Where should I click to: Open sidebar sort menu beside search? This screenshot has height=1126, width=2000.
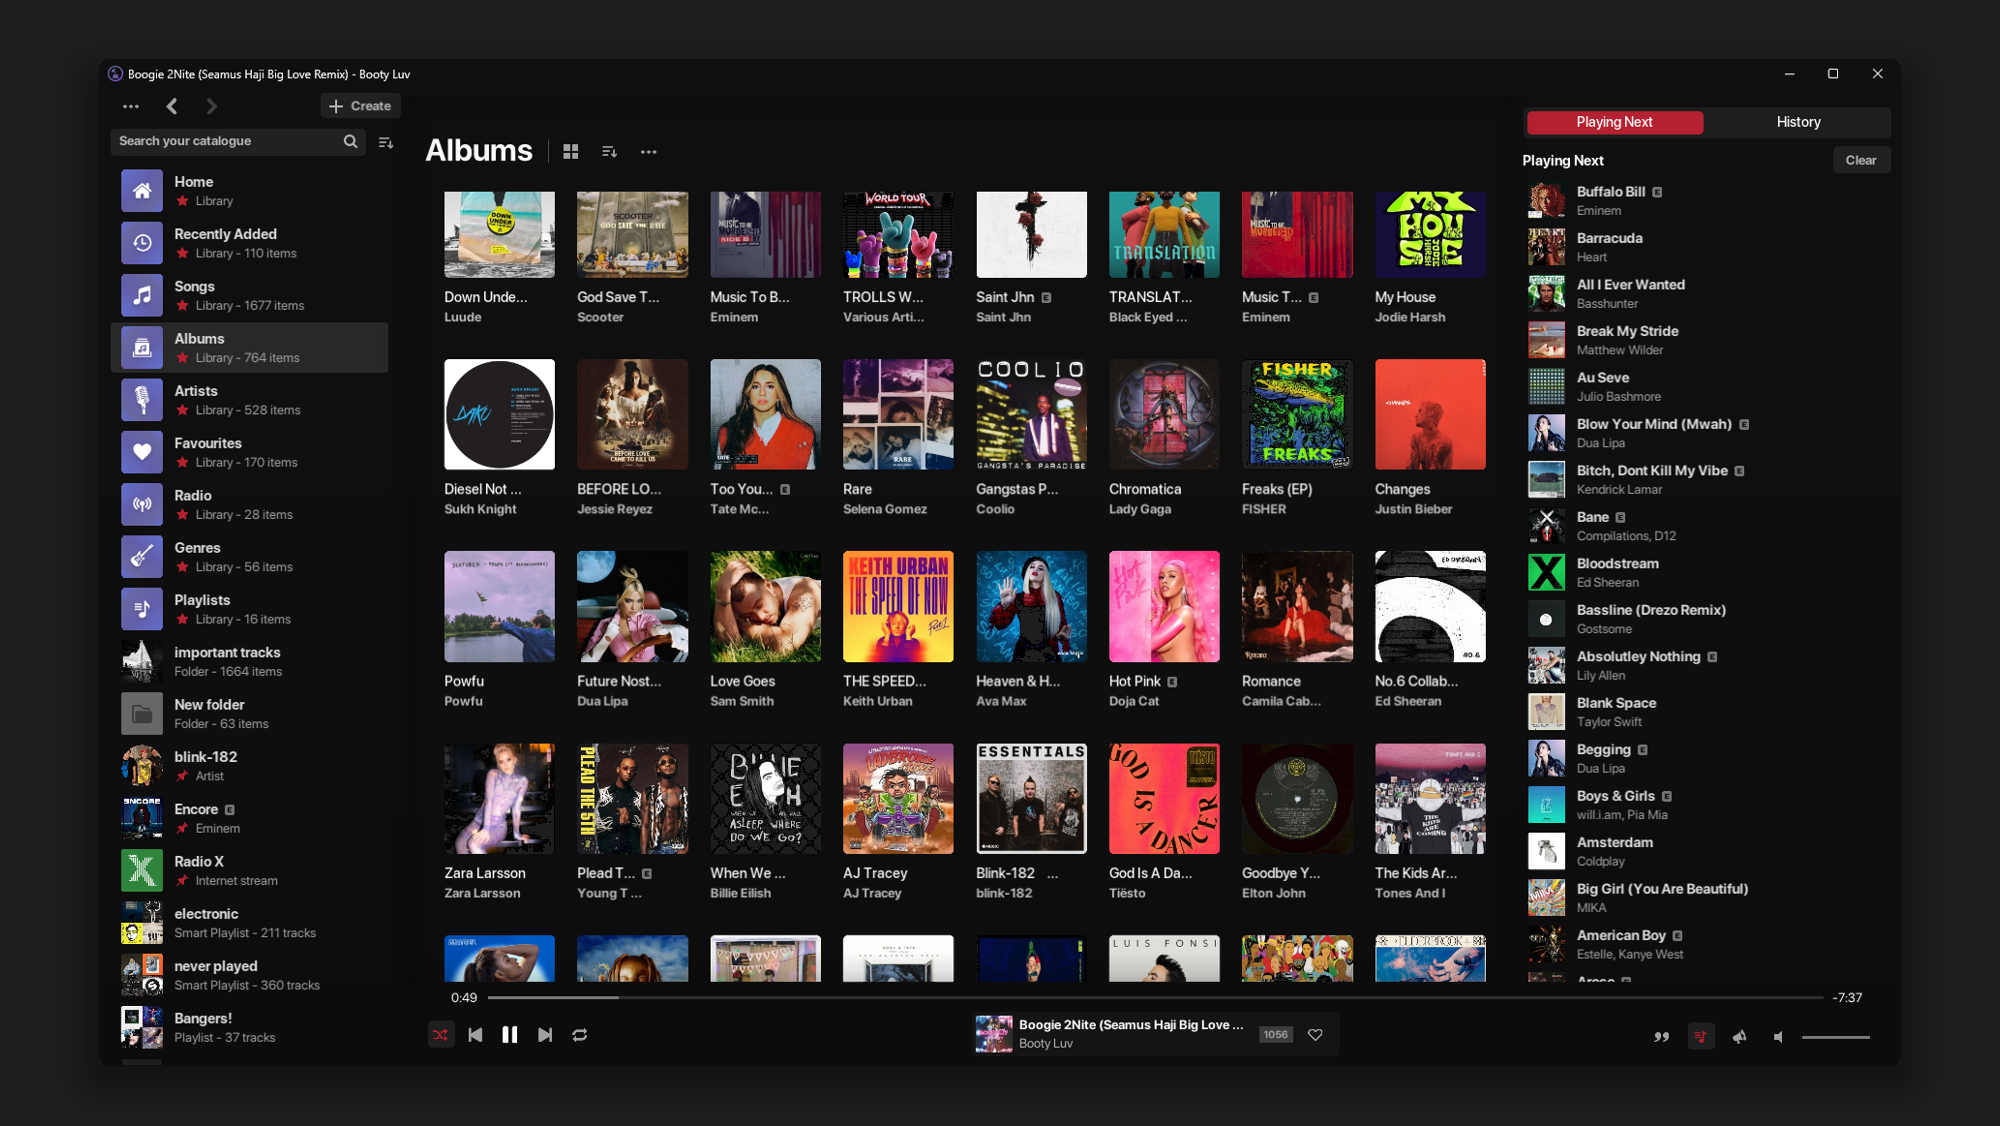(386, 143)
